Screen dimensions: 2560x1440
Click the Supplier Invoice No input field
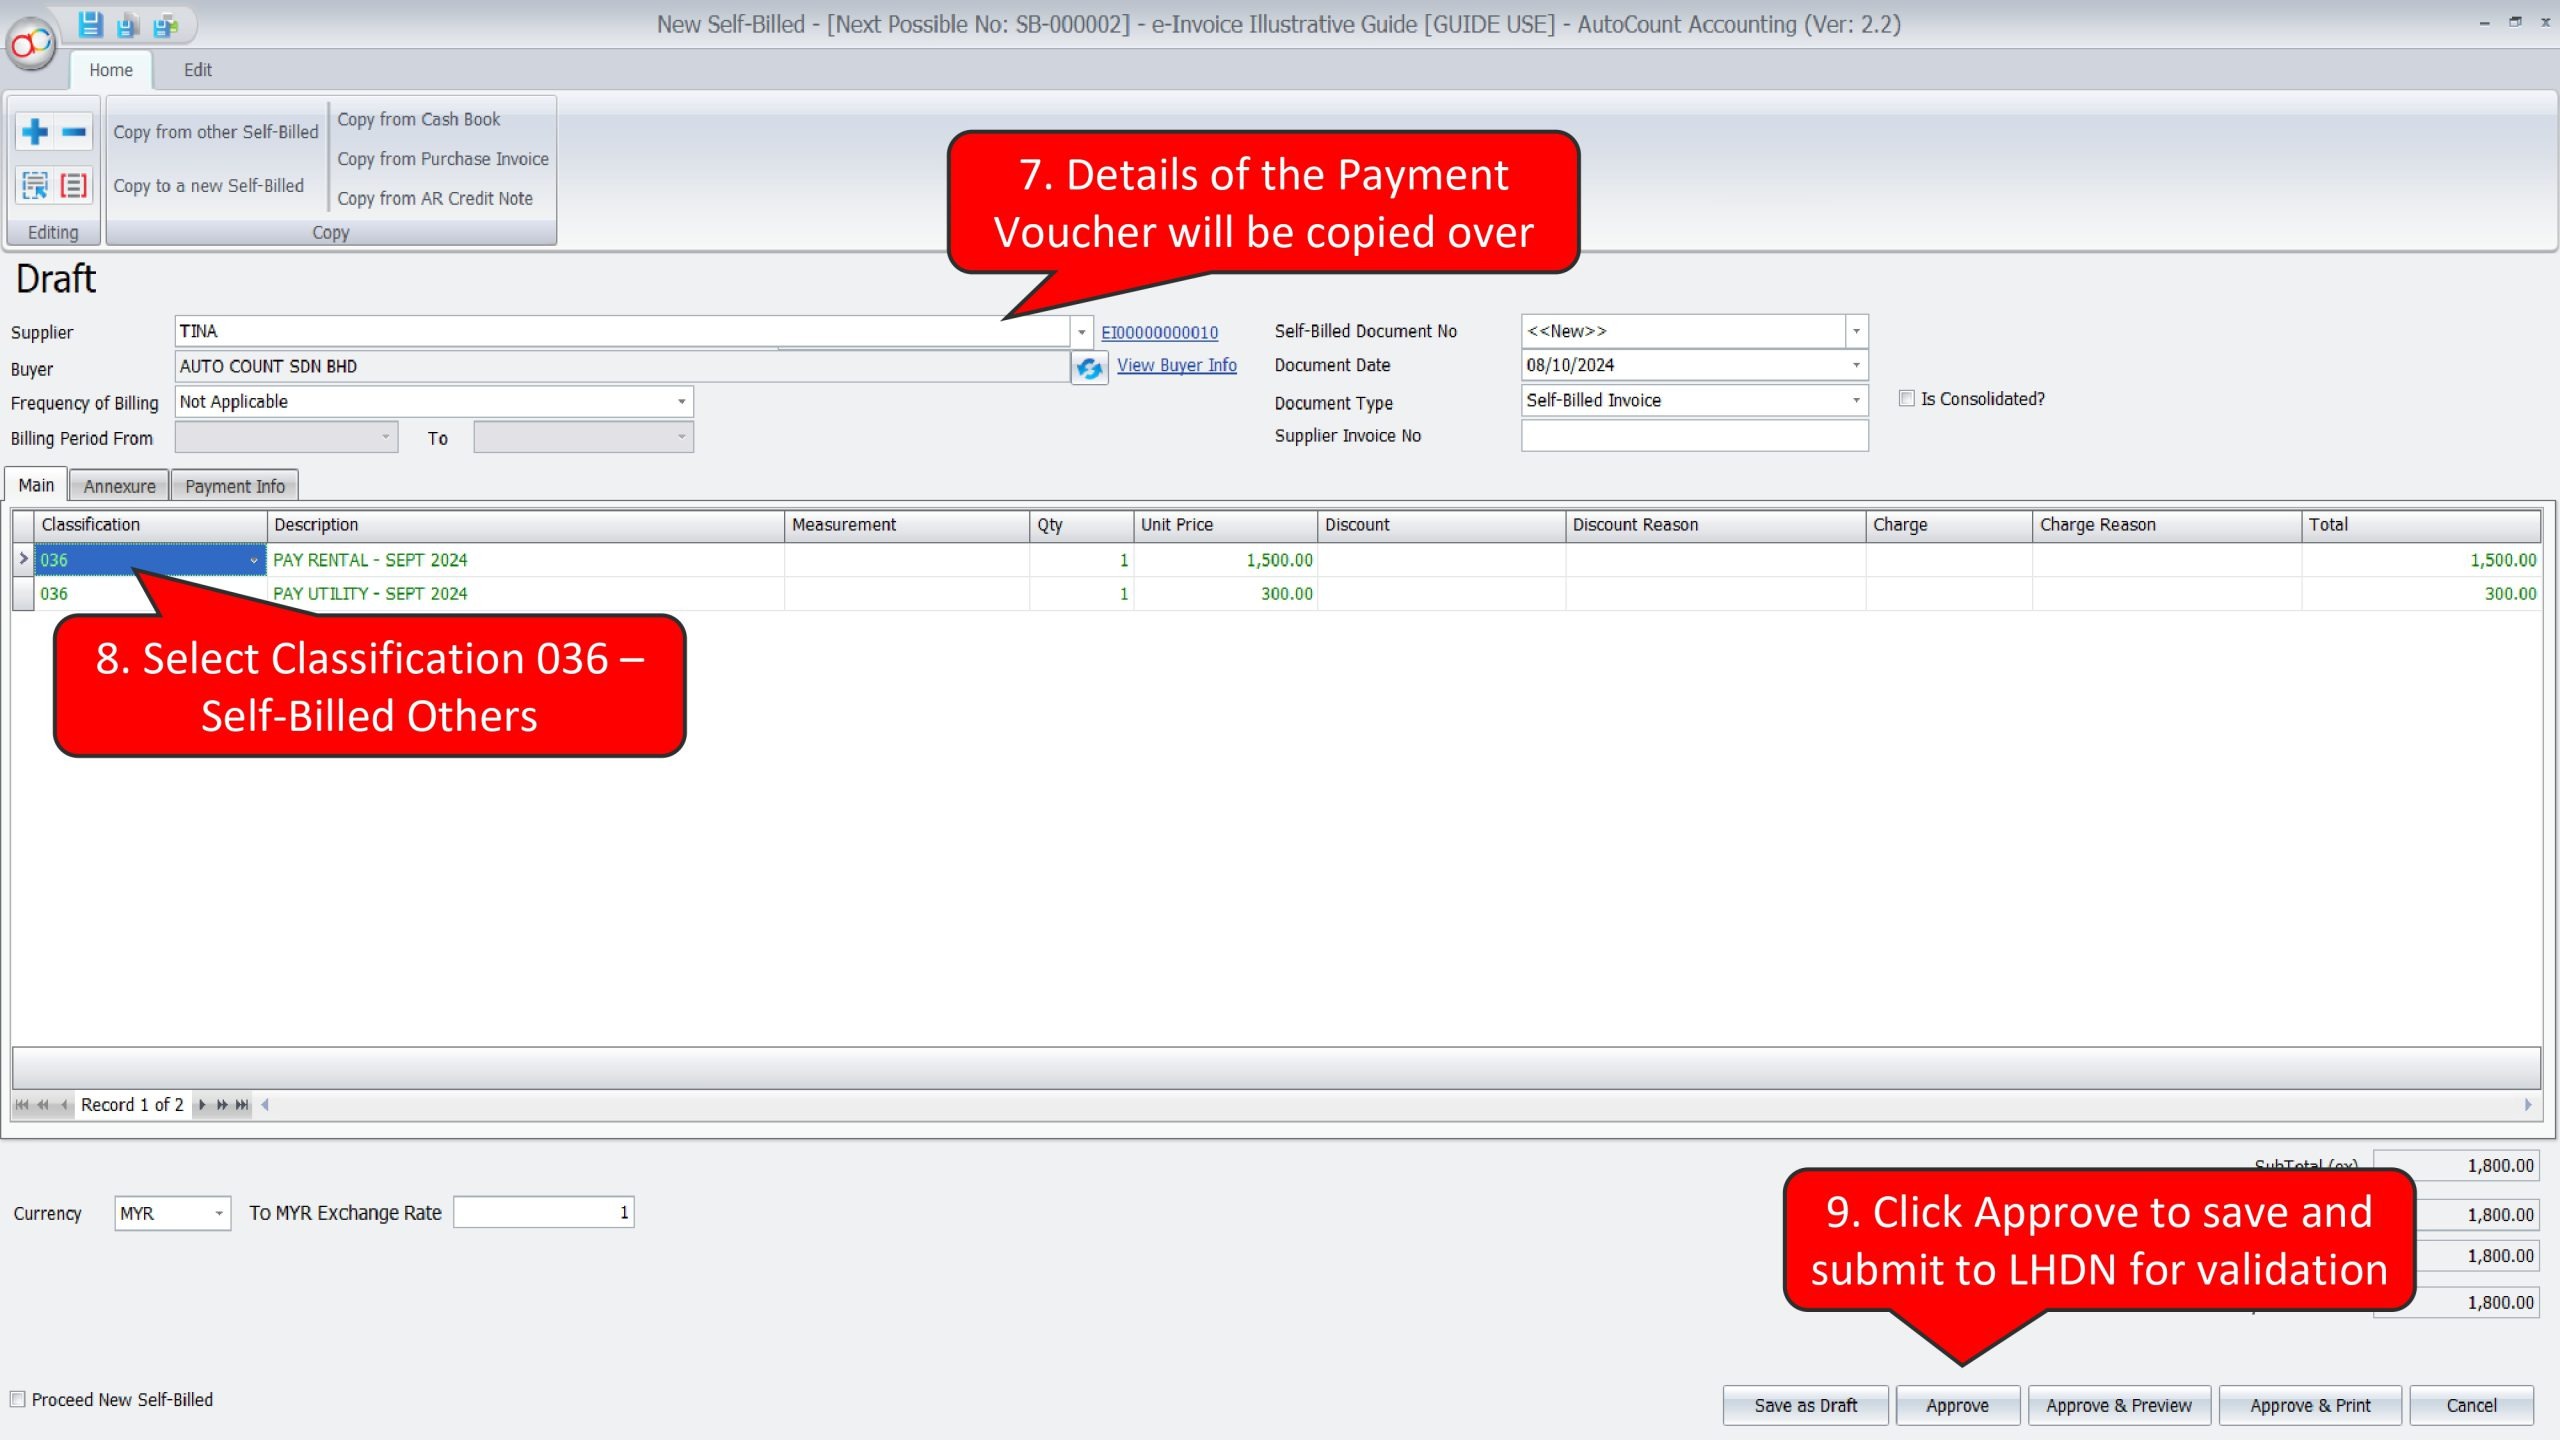pos(1693,436)
